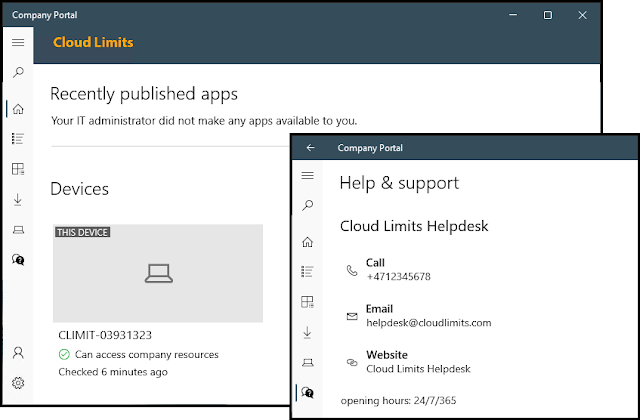Click the green compliance check icon
Screen dimensions: 640x420
64,354
